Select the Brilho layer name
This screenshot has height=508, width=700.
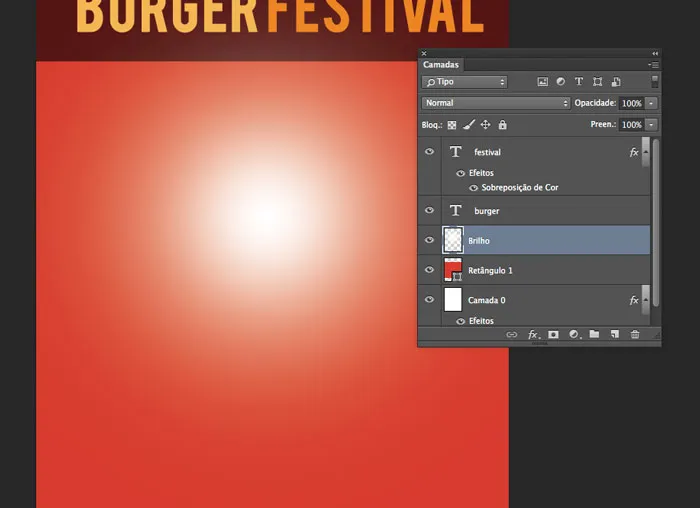tap(479, 241)
